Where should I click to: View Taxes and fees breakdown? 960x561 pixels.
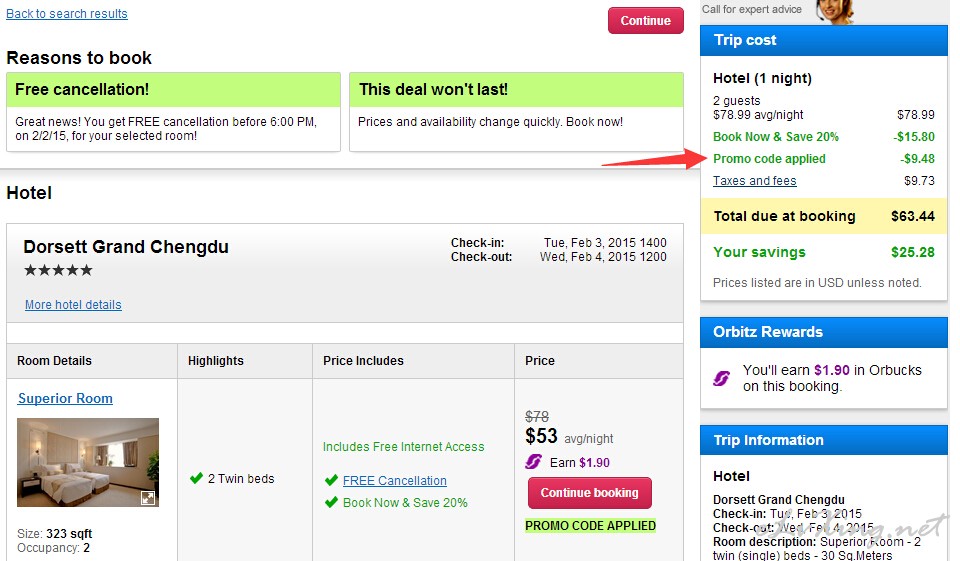pyautogui.click(x=754, y=181)
